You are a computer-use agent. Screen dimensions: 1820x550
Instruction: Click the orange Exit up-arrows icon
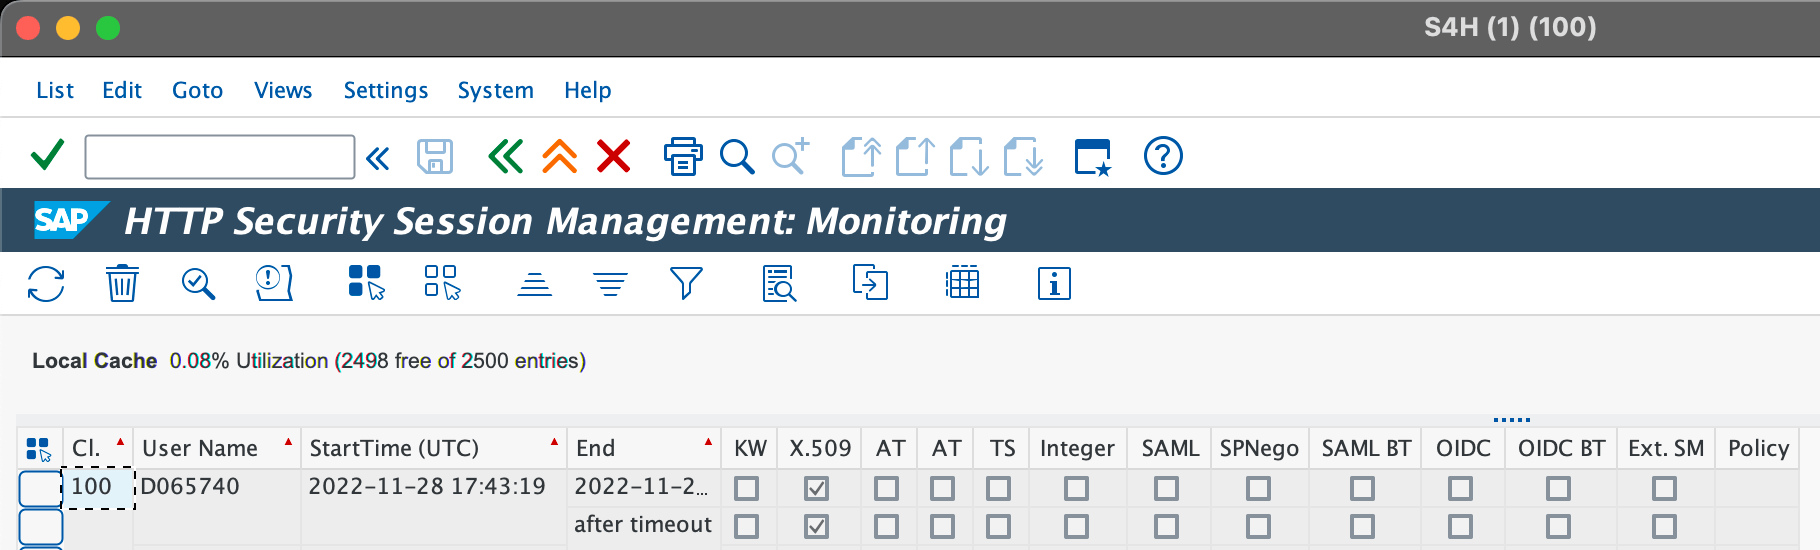[x=560, y=157]
